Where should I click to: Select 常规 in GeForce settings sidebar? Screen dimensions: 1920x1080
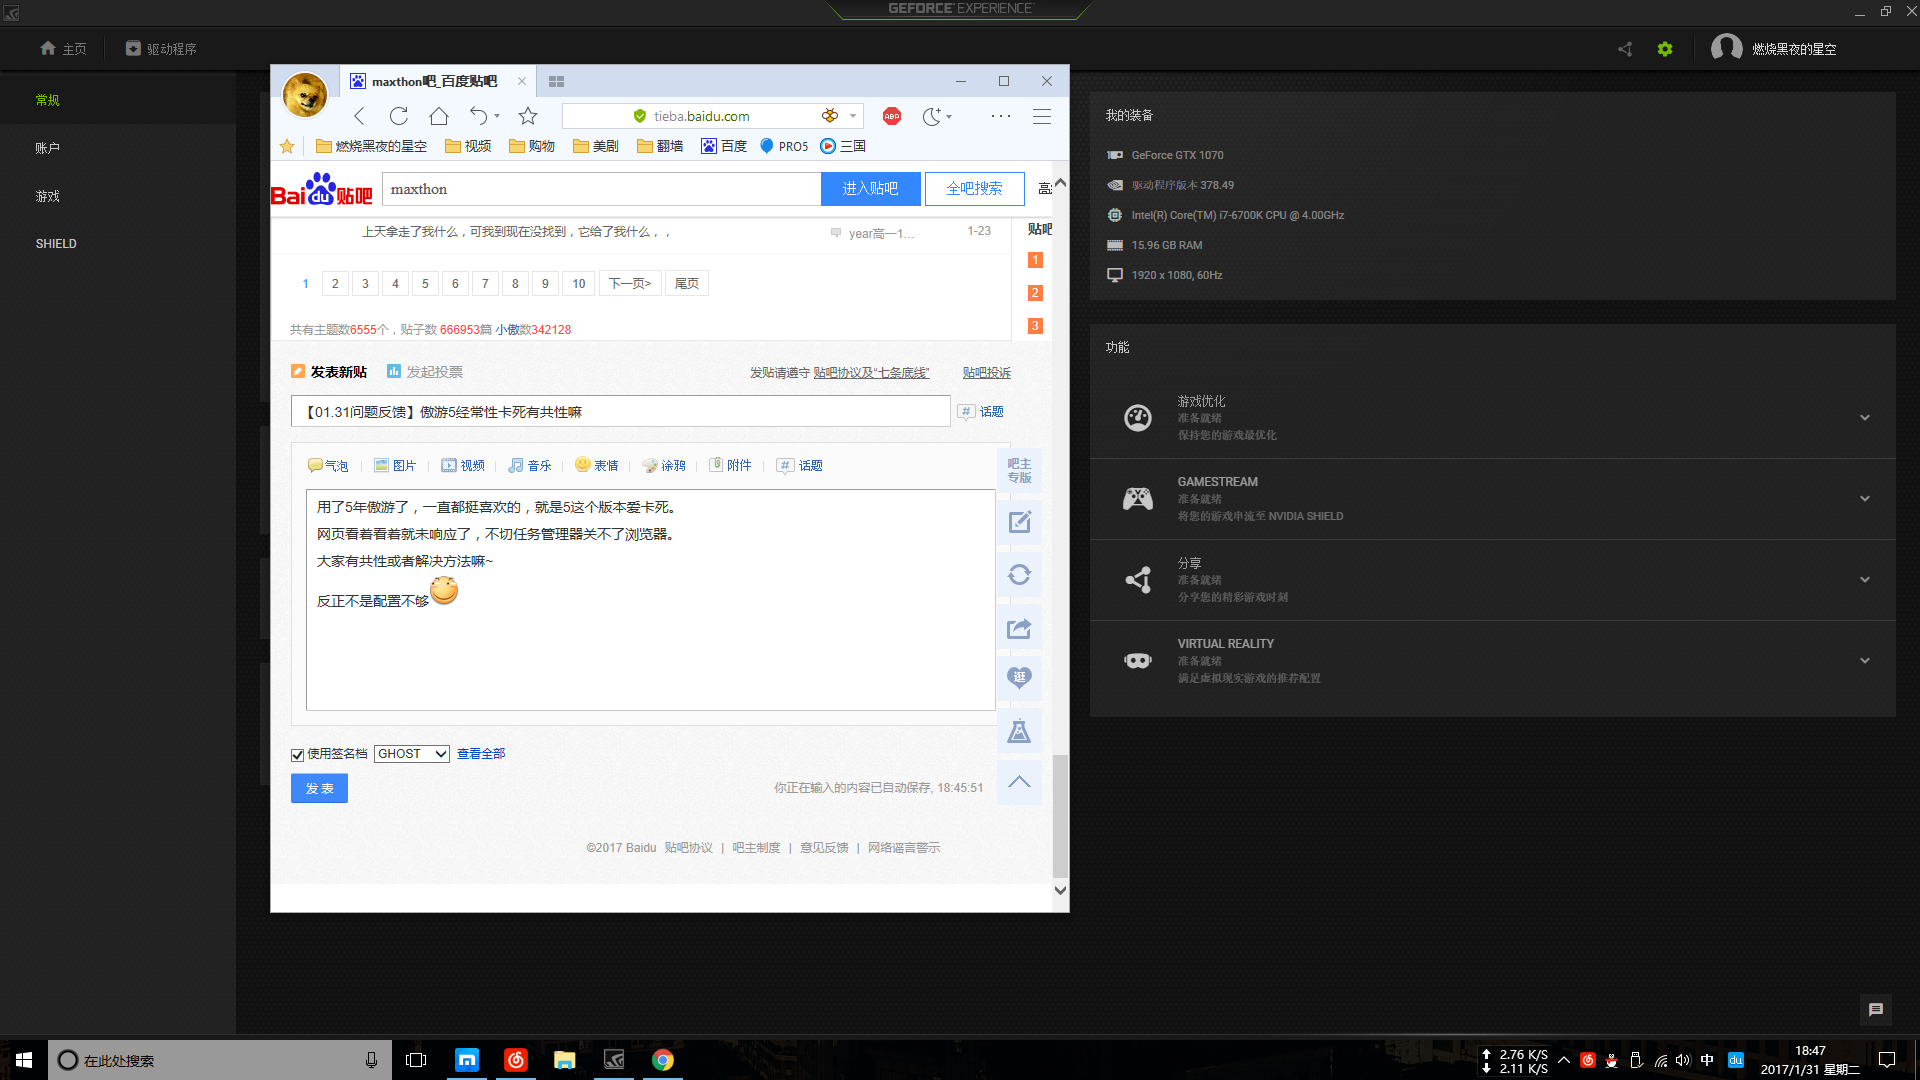tap(48, 100)
